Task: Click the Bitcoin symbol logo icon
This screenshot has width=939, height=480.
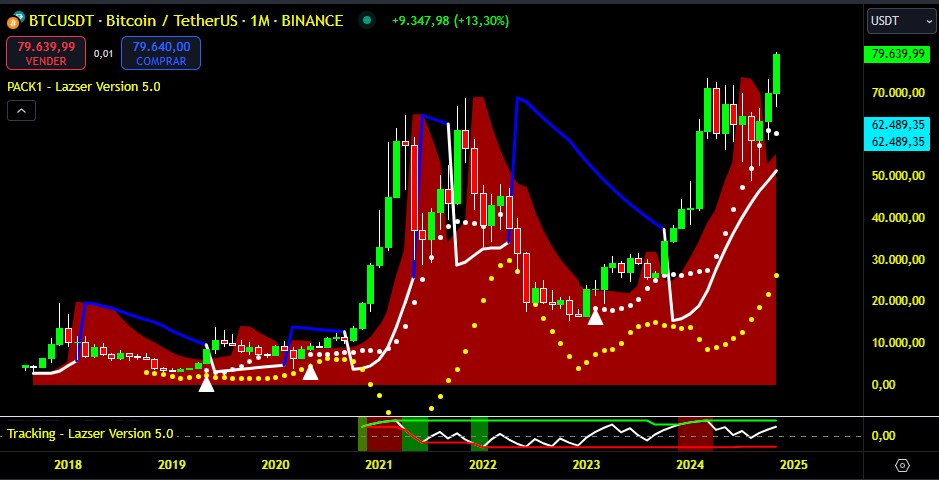Action: pos(15,20)
